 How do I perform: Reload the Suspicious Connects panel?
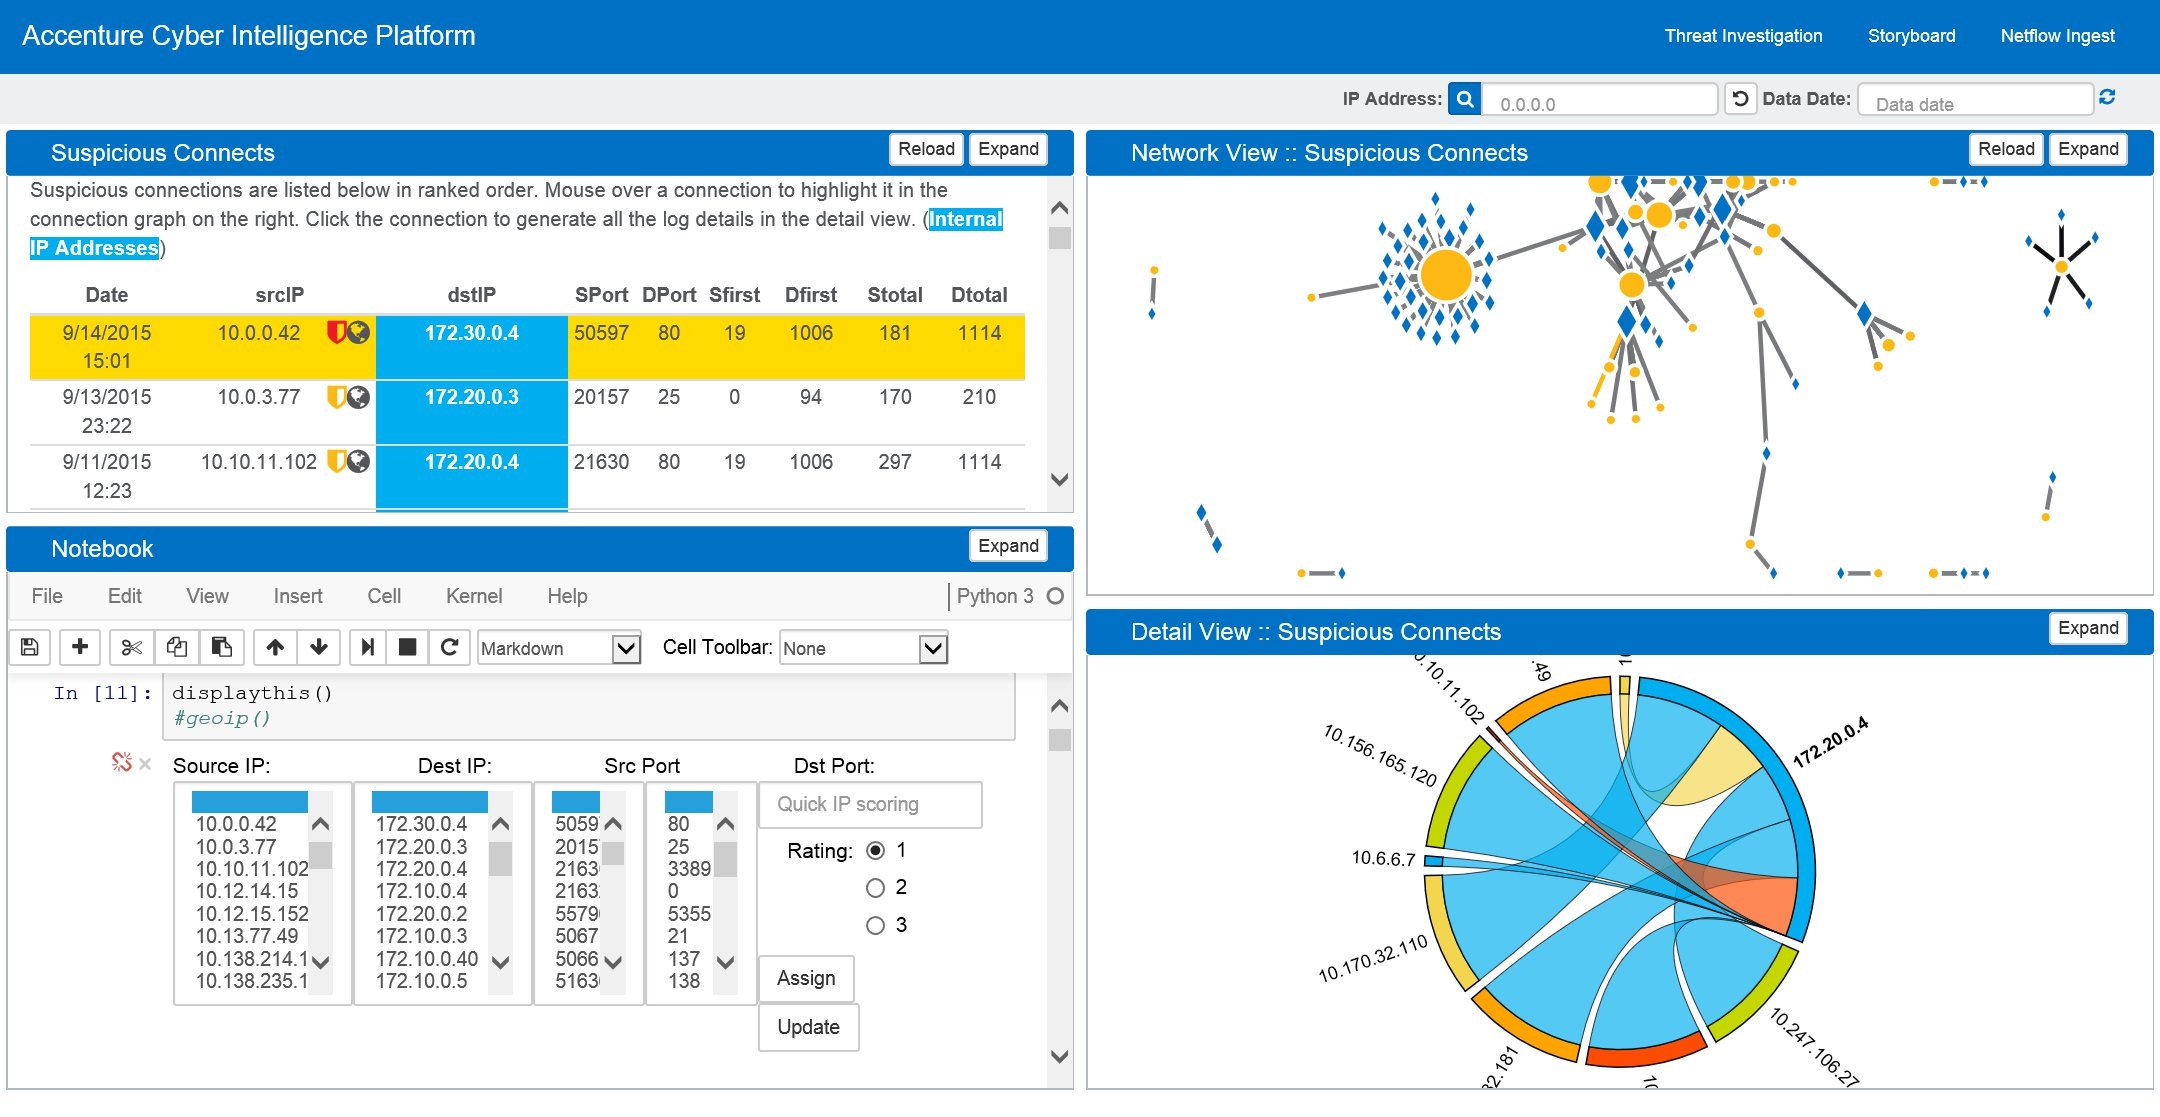click(926, 149)
